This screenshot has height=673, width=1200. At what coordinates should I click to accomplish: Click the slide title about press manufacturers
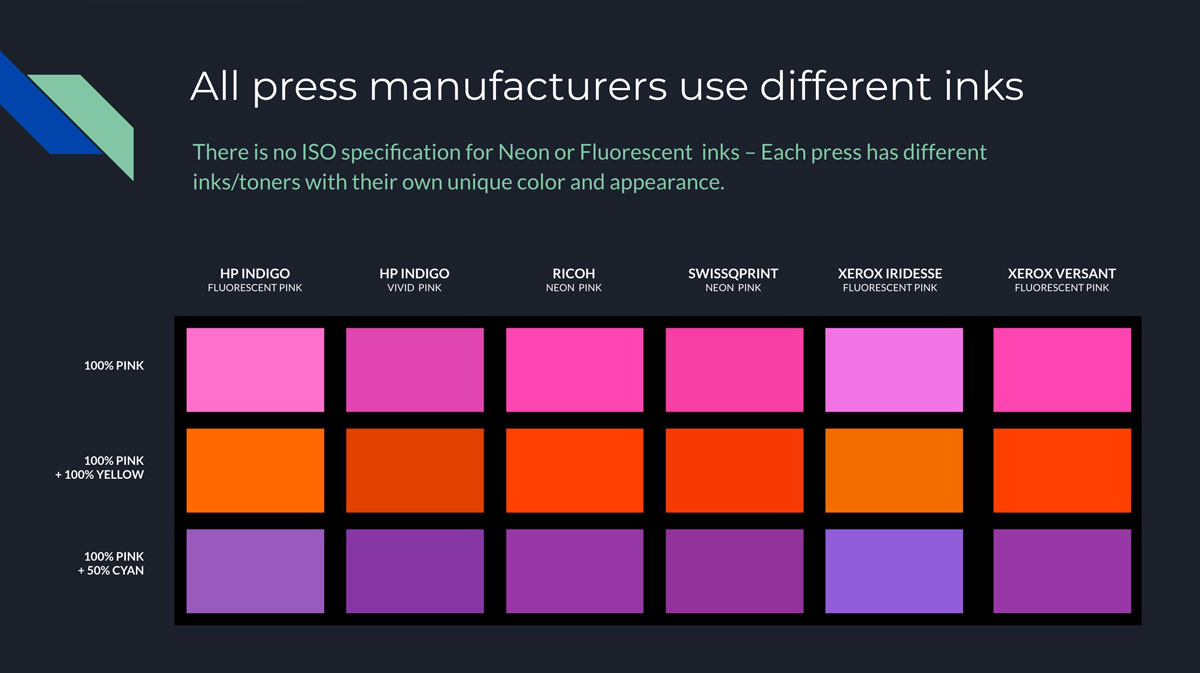click(607, 87)
